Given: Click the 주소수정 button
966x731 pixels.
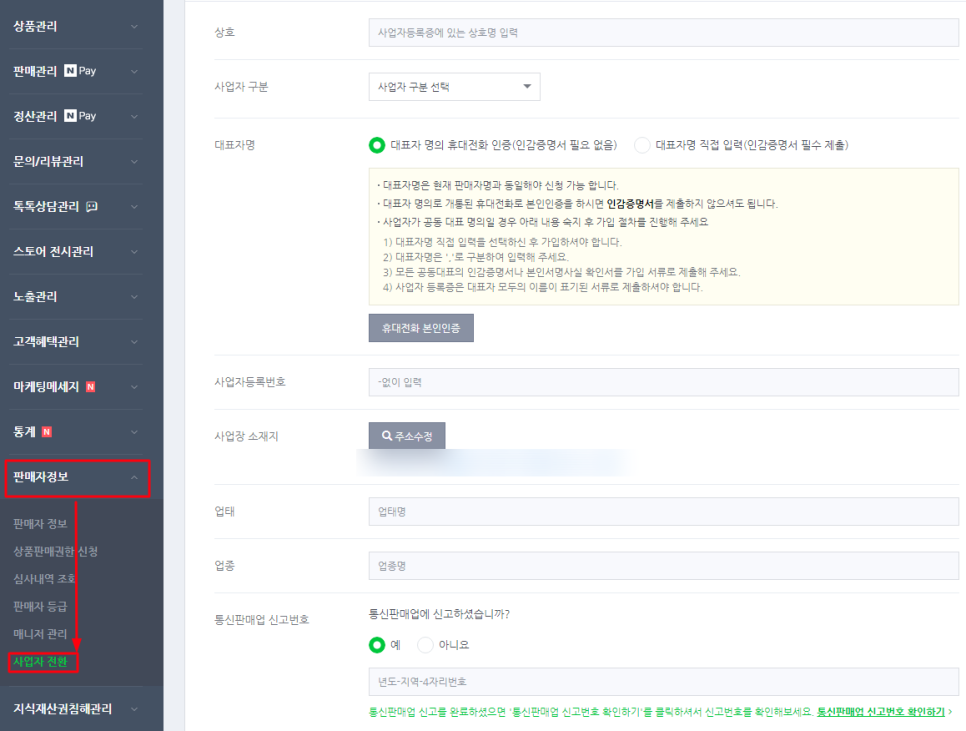Looking at the screenshot, I should click(x=407, y=435).
